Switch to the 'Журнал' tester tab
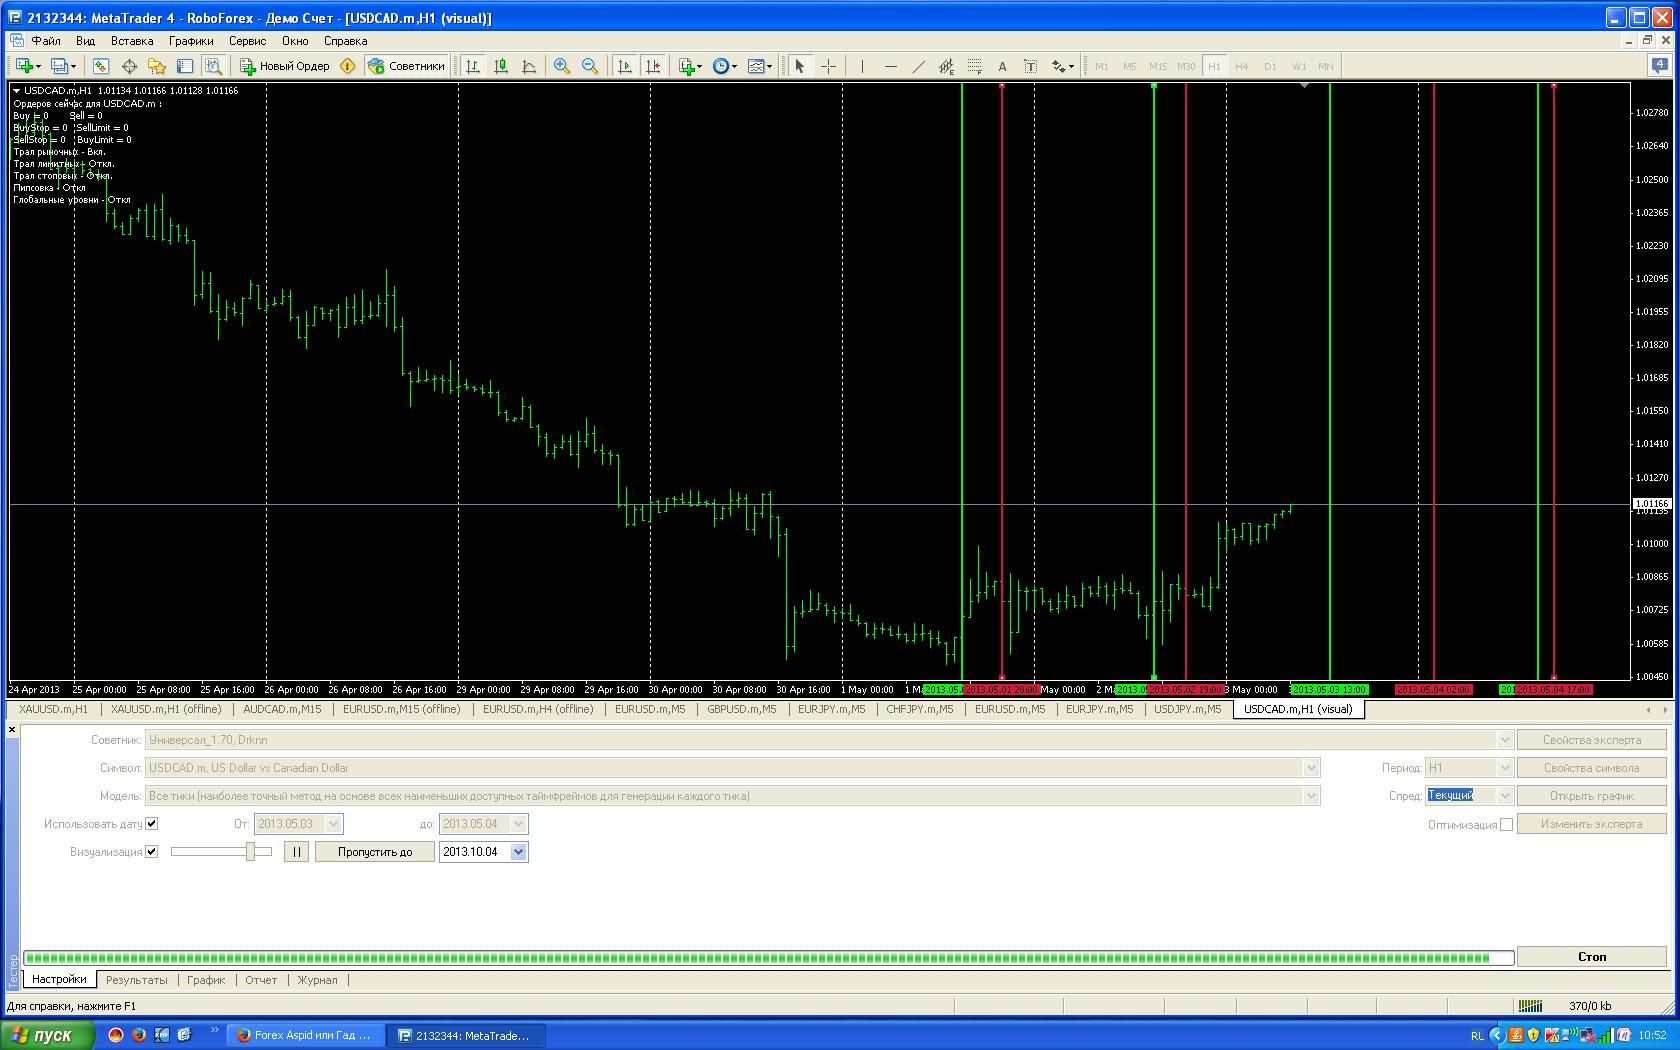The image size is (1680, 1050). 317,980
